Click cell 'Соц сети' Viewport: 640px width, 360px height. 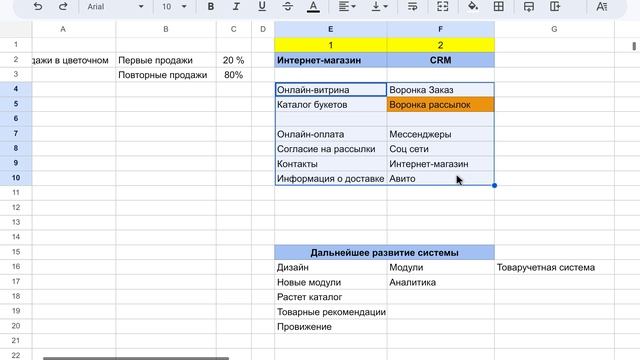(x=440, y=149)
